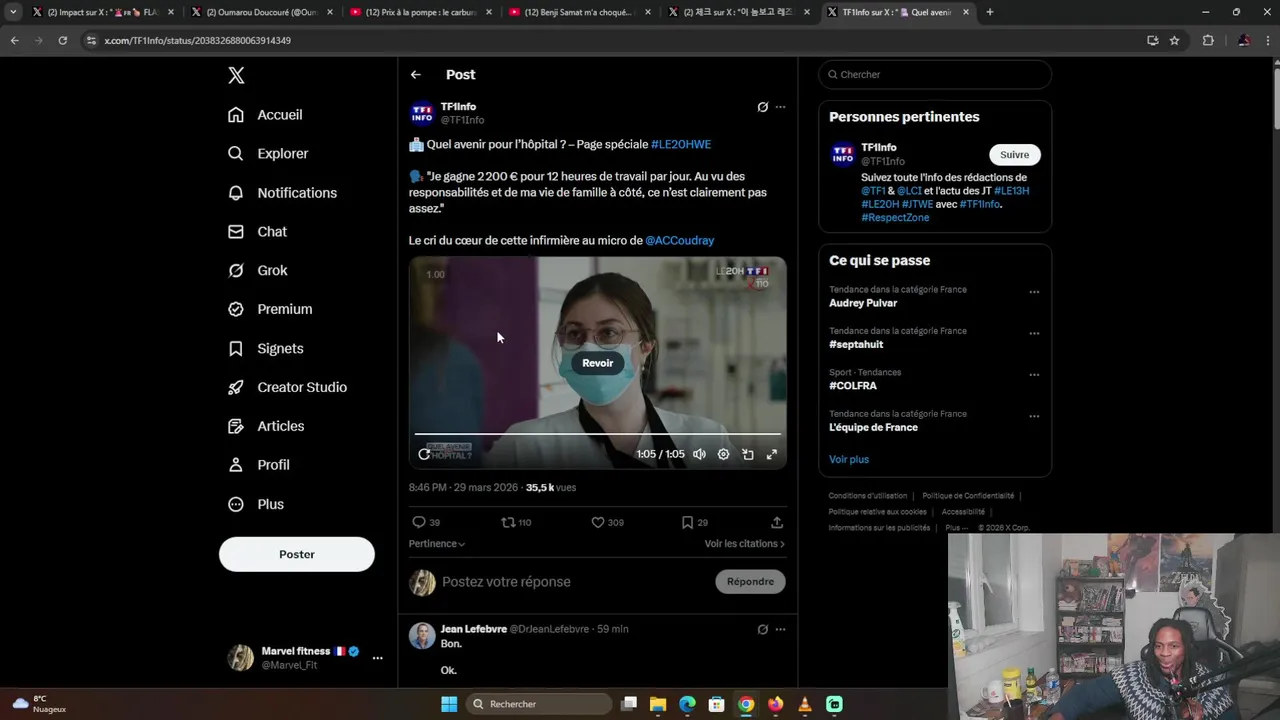This screenshot has width=1280, height=720.
Task: Open Notifications in the sidebar
Action: (282, 193)
